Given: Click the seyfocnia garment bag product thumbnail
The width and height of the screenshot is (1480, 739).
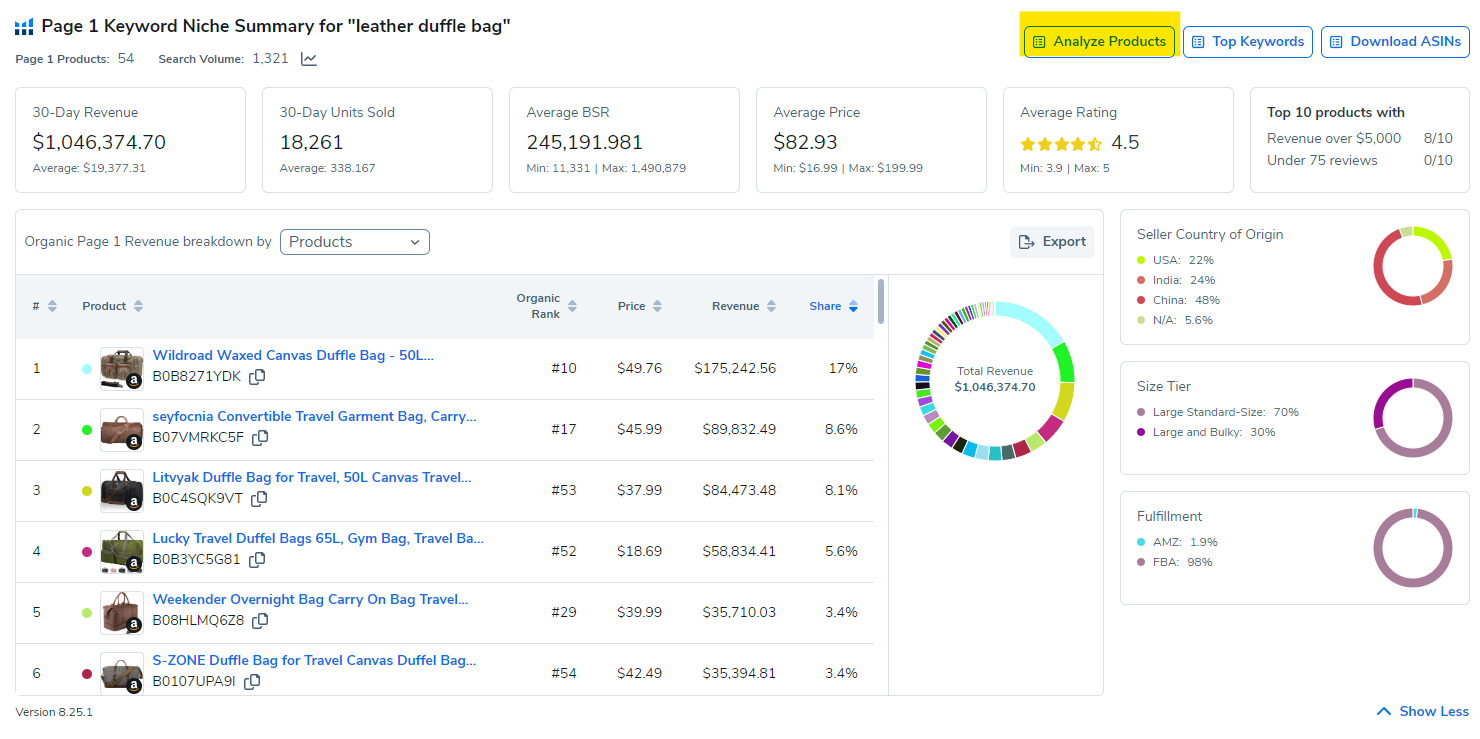Looking at the screenshot, I should (x=121, y=430).
